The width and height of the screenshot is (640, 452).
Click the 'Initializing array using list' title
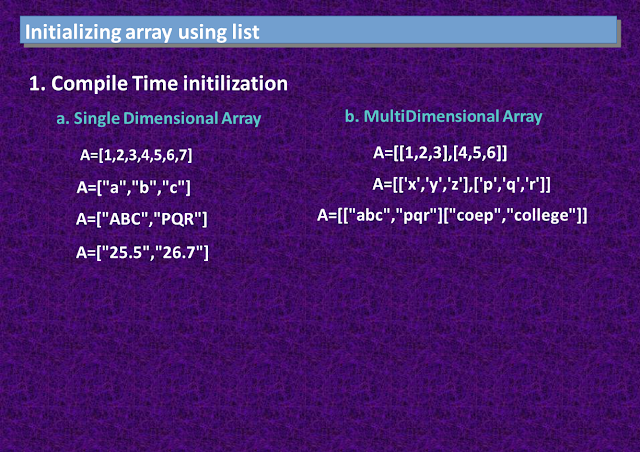pos(142,32)
